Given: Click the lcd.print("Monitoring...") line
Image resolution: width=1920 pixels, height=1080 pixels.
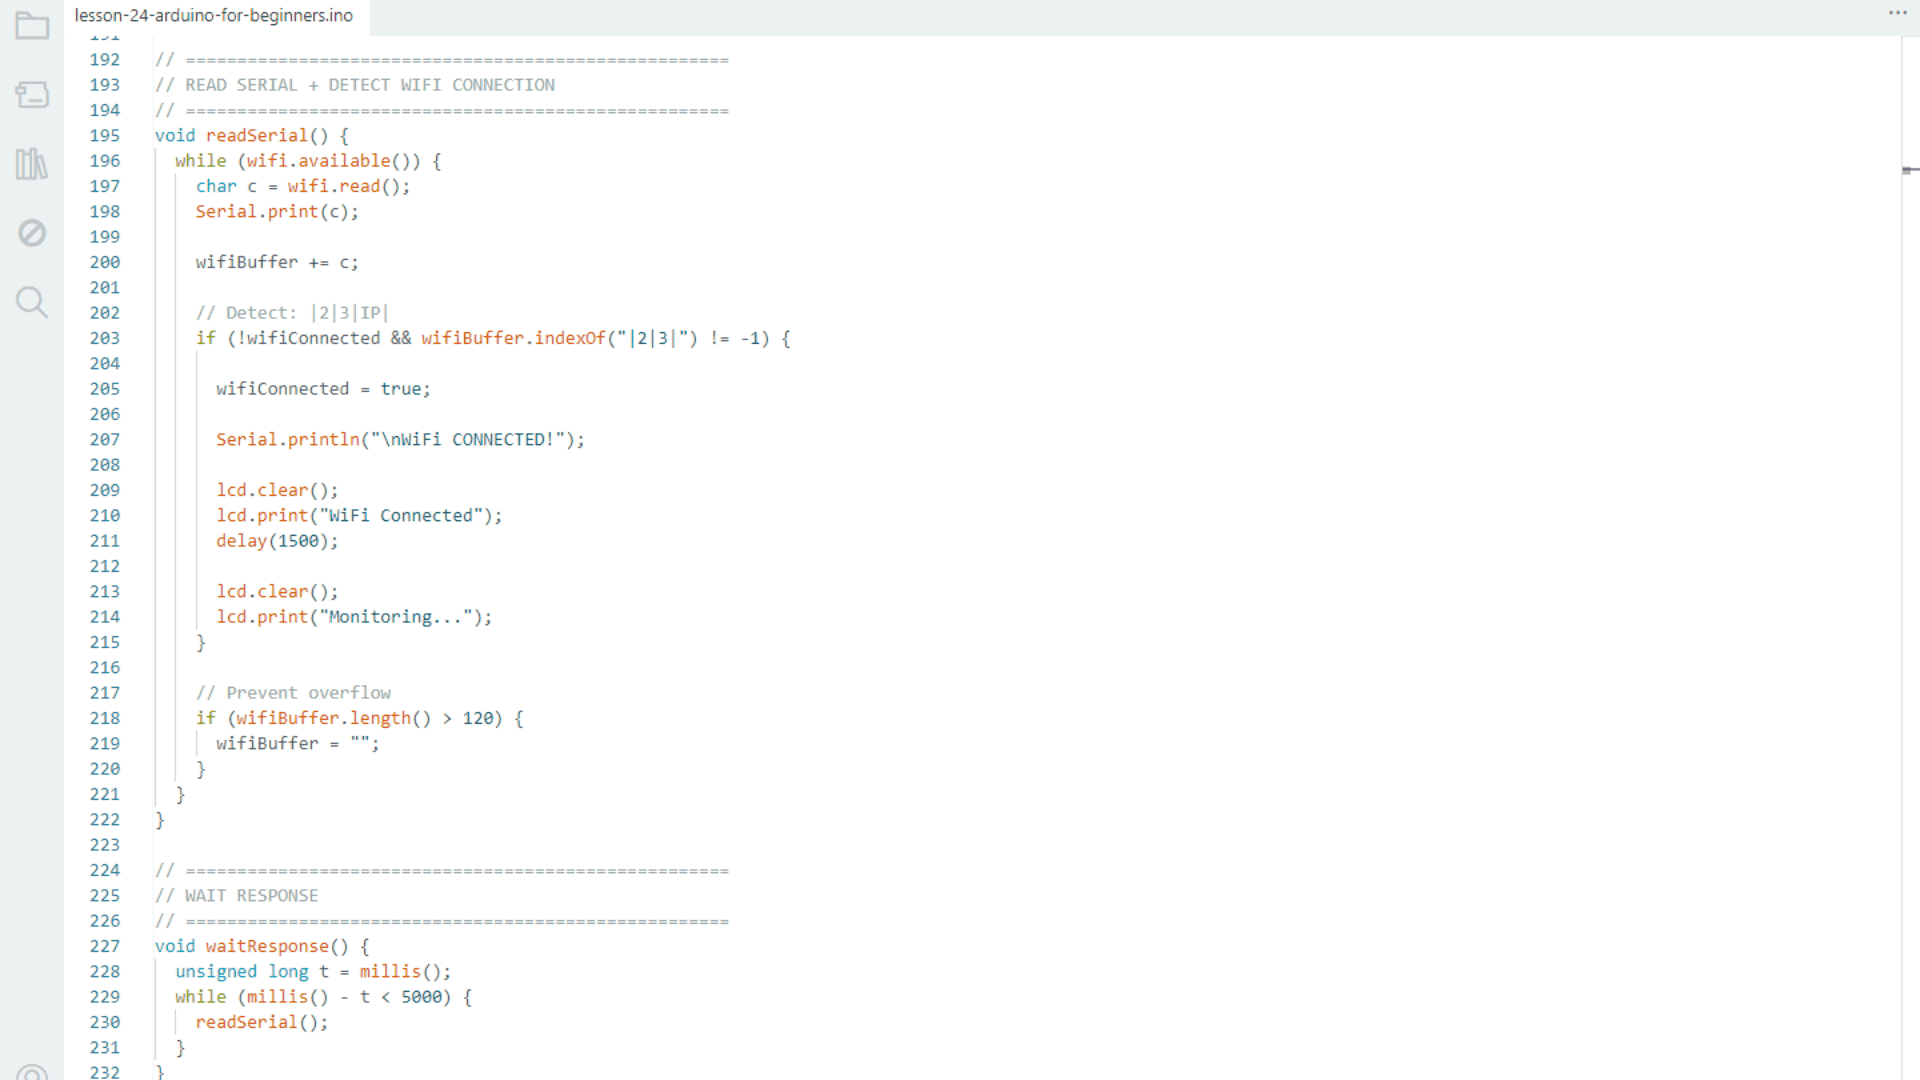Looking at the screenshot, I should pyautogui.click(x=354, y=617).
